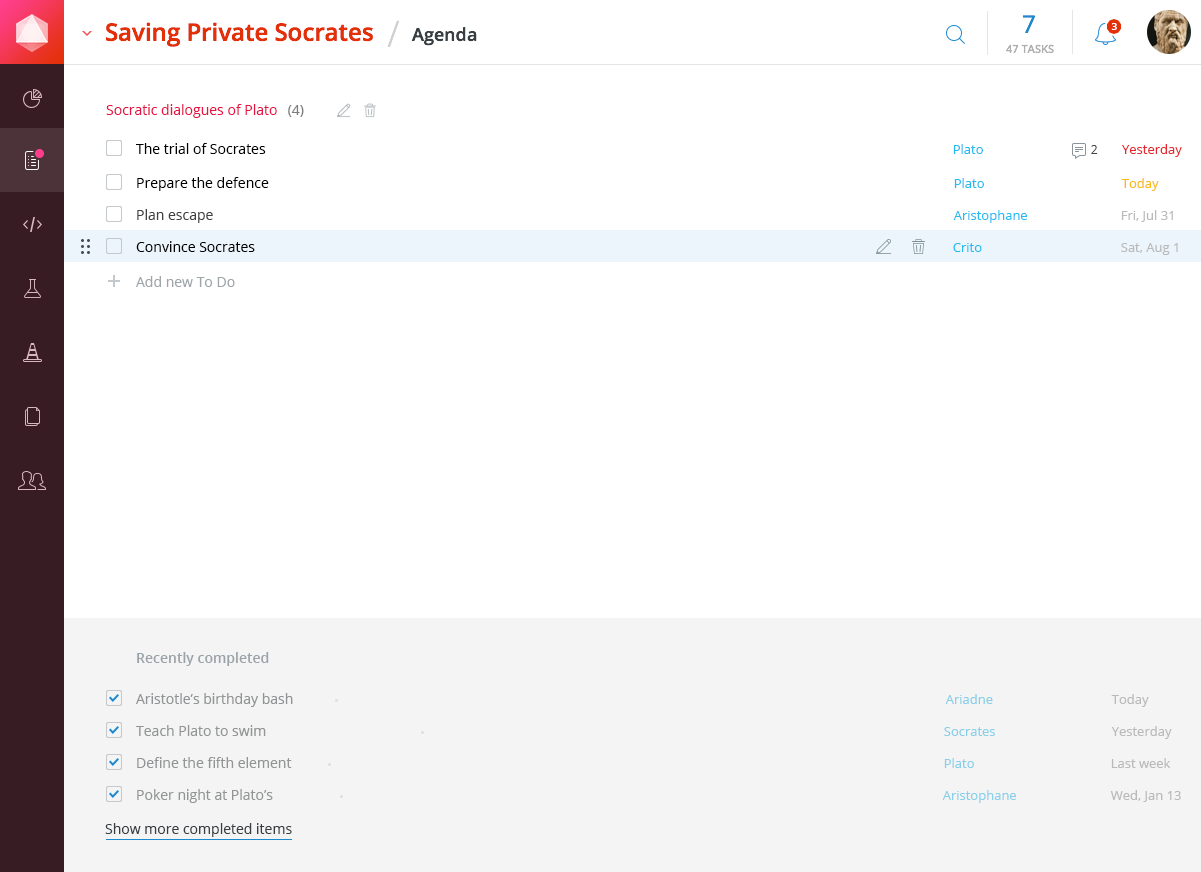Click 'Show more completed items'
Viewport: 1201px width, 872px height.
(x=198, y=828)
